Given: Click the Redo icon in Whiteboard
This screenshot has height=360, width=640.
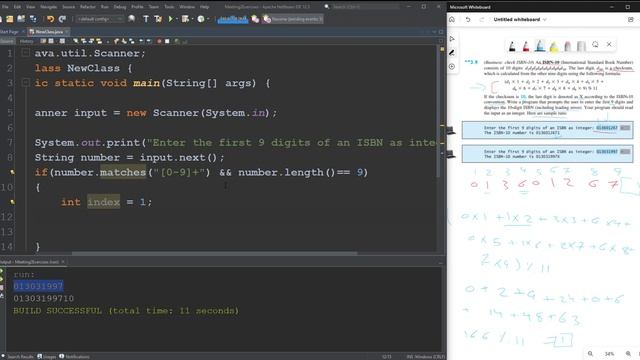Looking at the screenshot, I should pos(482,19).
